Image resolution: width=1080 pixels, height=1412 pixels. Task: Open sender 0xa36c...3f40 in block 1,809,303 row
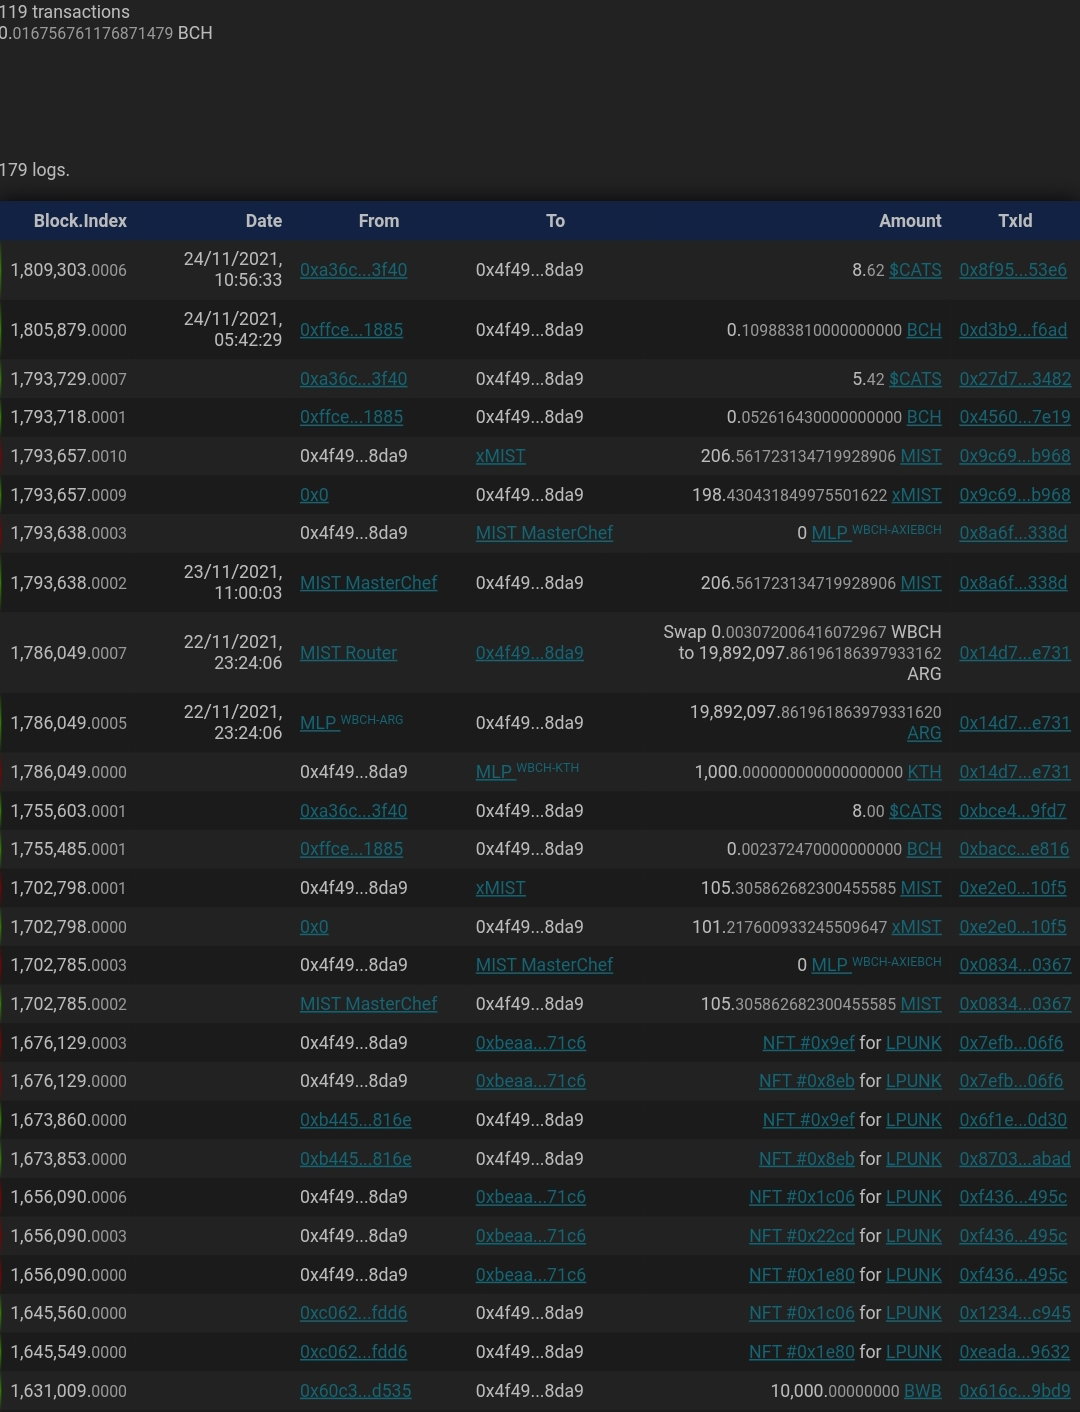tap(353, 270)
